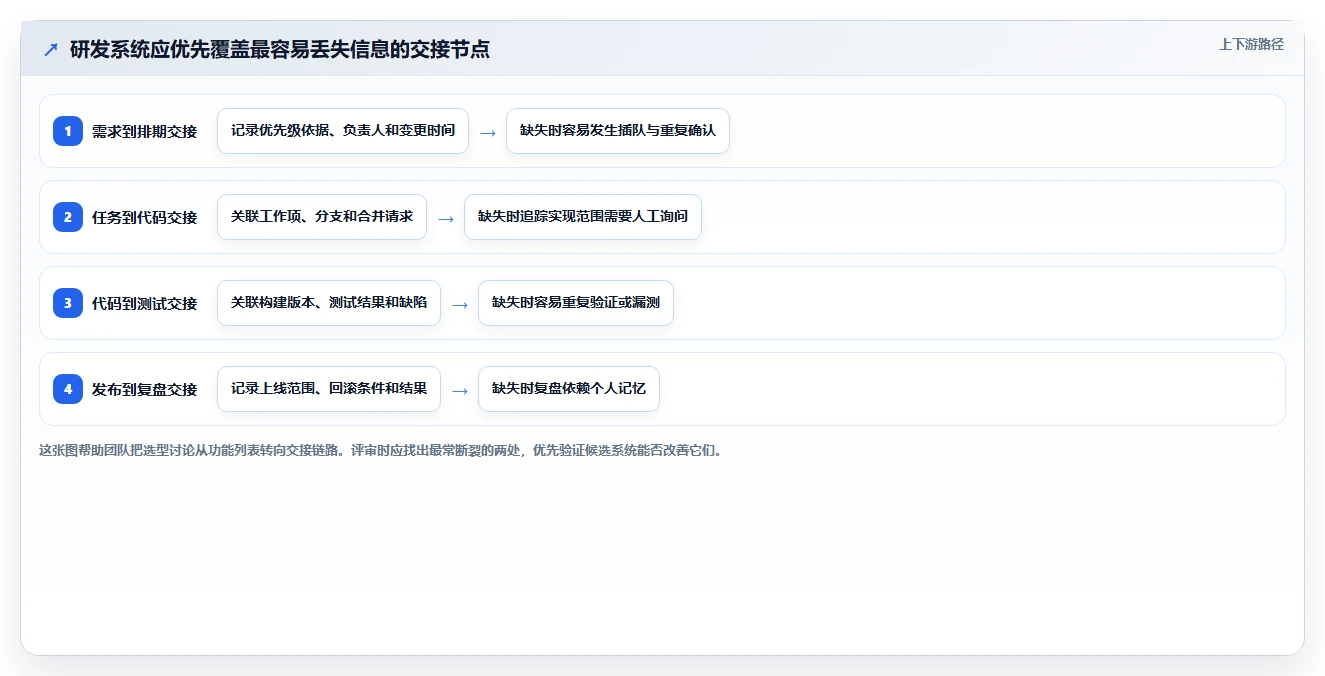Click the arrow in the 发布到复盘交接 row

(x=460, y=390)
